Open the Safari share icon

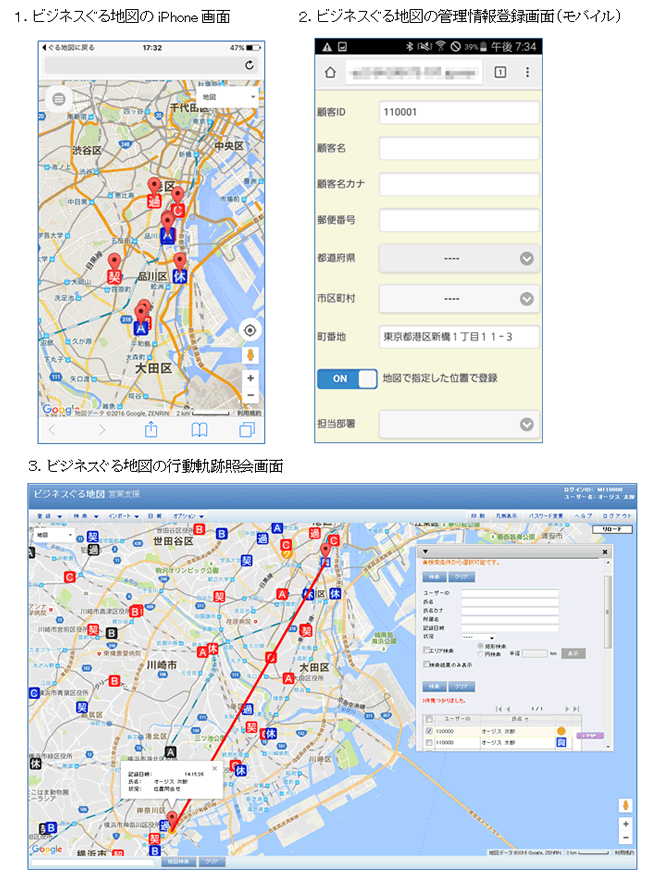pyautogui.click(x=151, y=430)
